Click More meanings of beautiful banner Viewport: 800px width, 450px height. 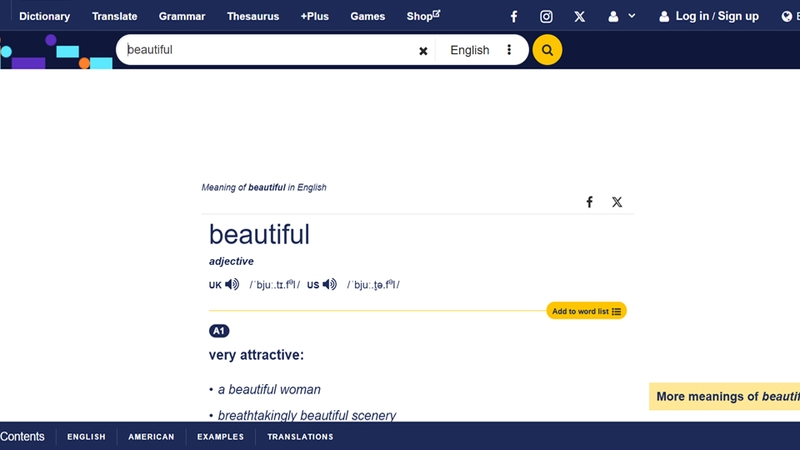point(724,396)
